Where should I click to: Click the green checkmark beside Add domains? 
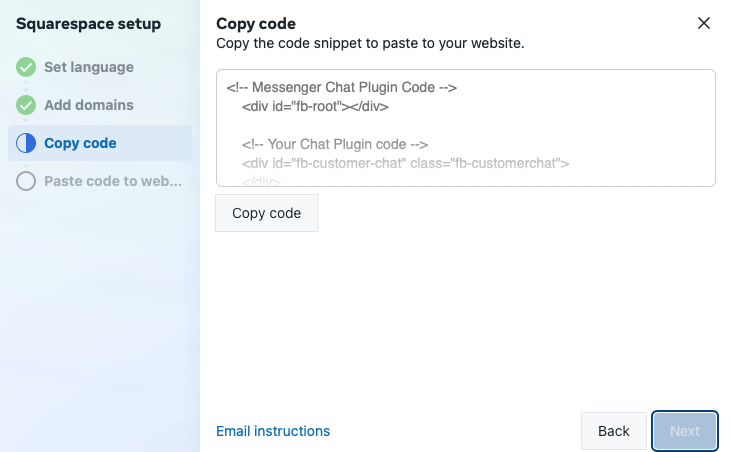(x=26, y=105)
